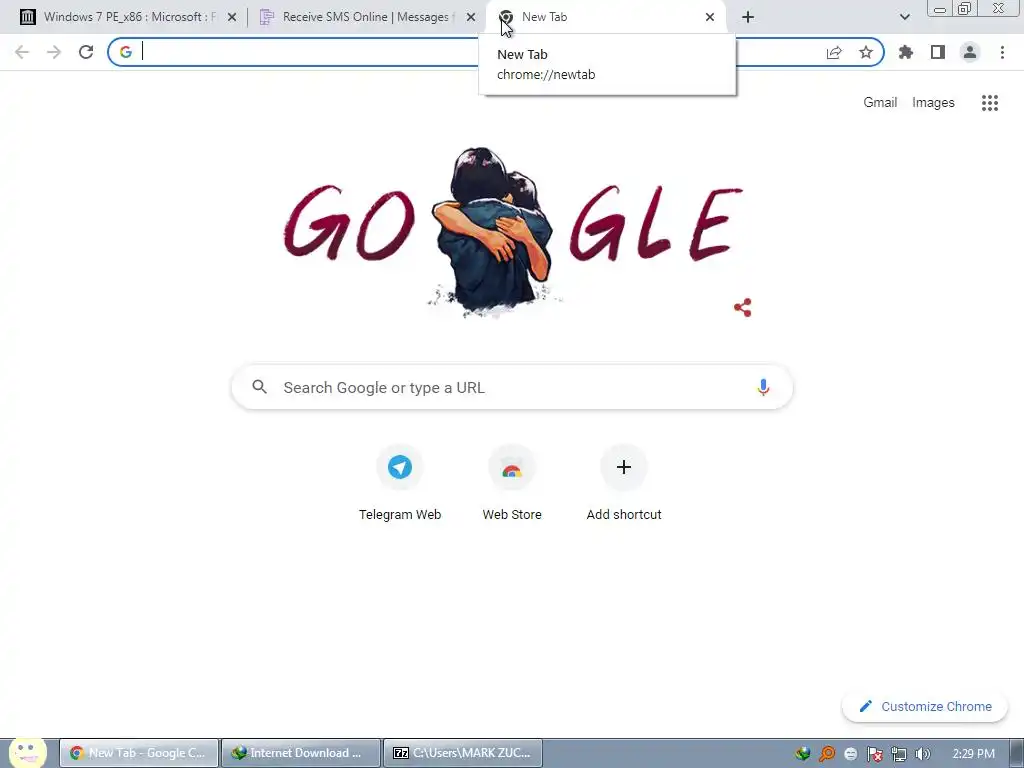Viewport: 1024px width, 768px height.
Task: Start voice search with the microphone
Action: [x=763, y=387]
